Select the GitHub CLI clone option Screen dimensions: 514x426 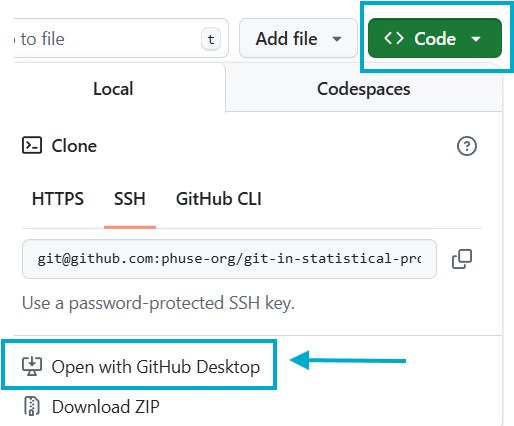219,199
